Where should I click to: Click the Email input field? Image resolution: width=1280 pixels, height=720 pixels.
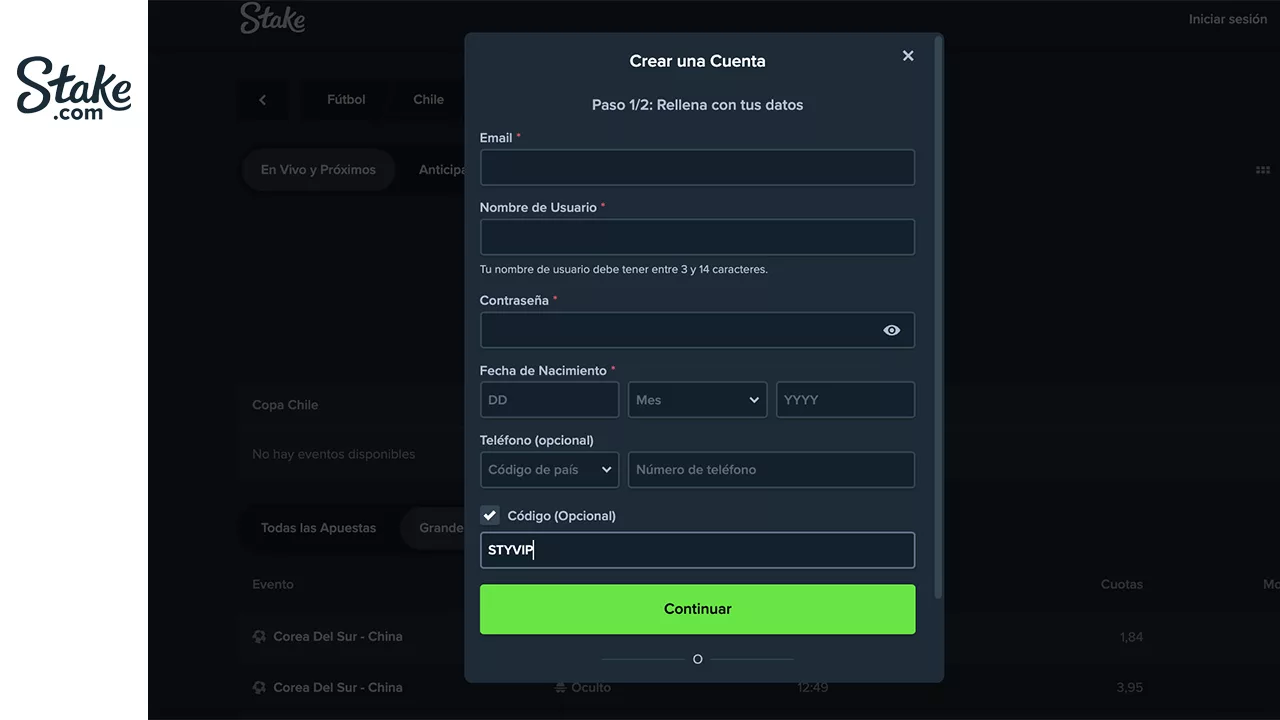(697, 167)
